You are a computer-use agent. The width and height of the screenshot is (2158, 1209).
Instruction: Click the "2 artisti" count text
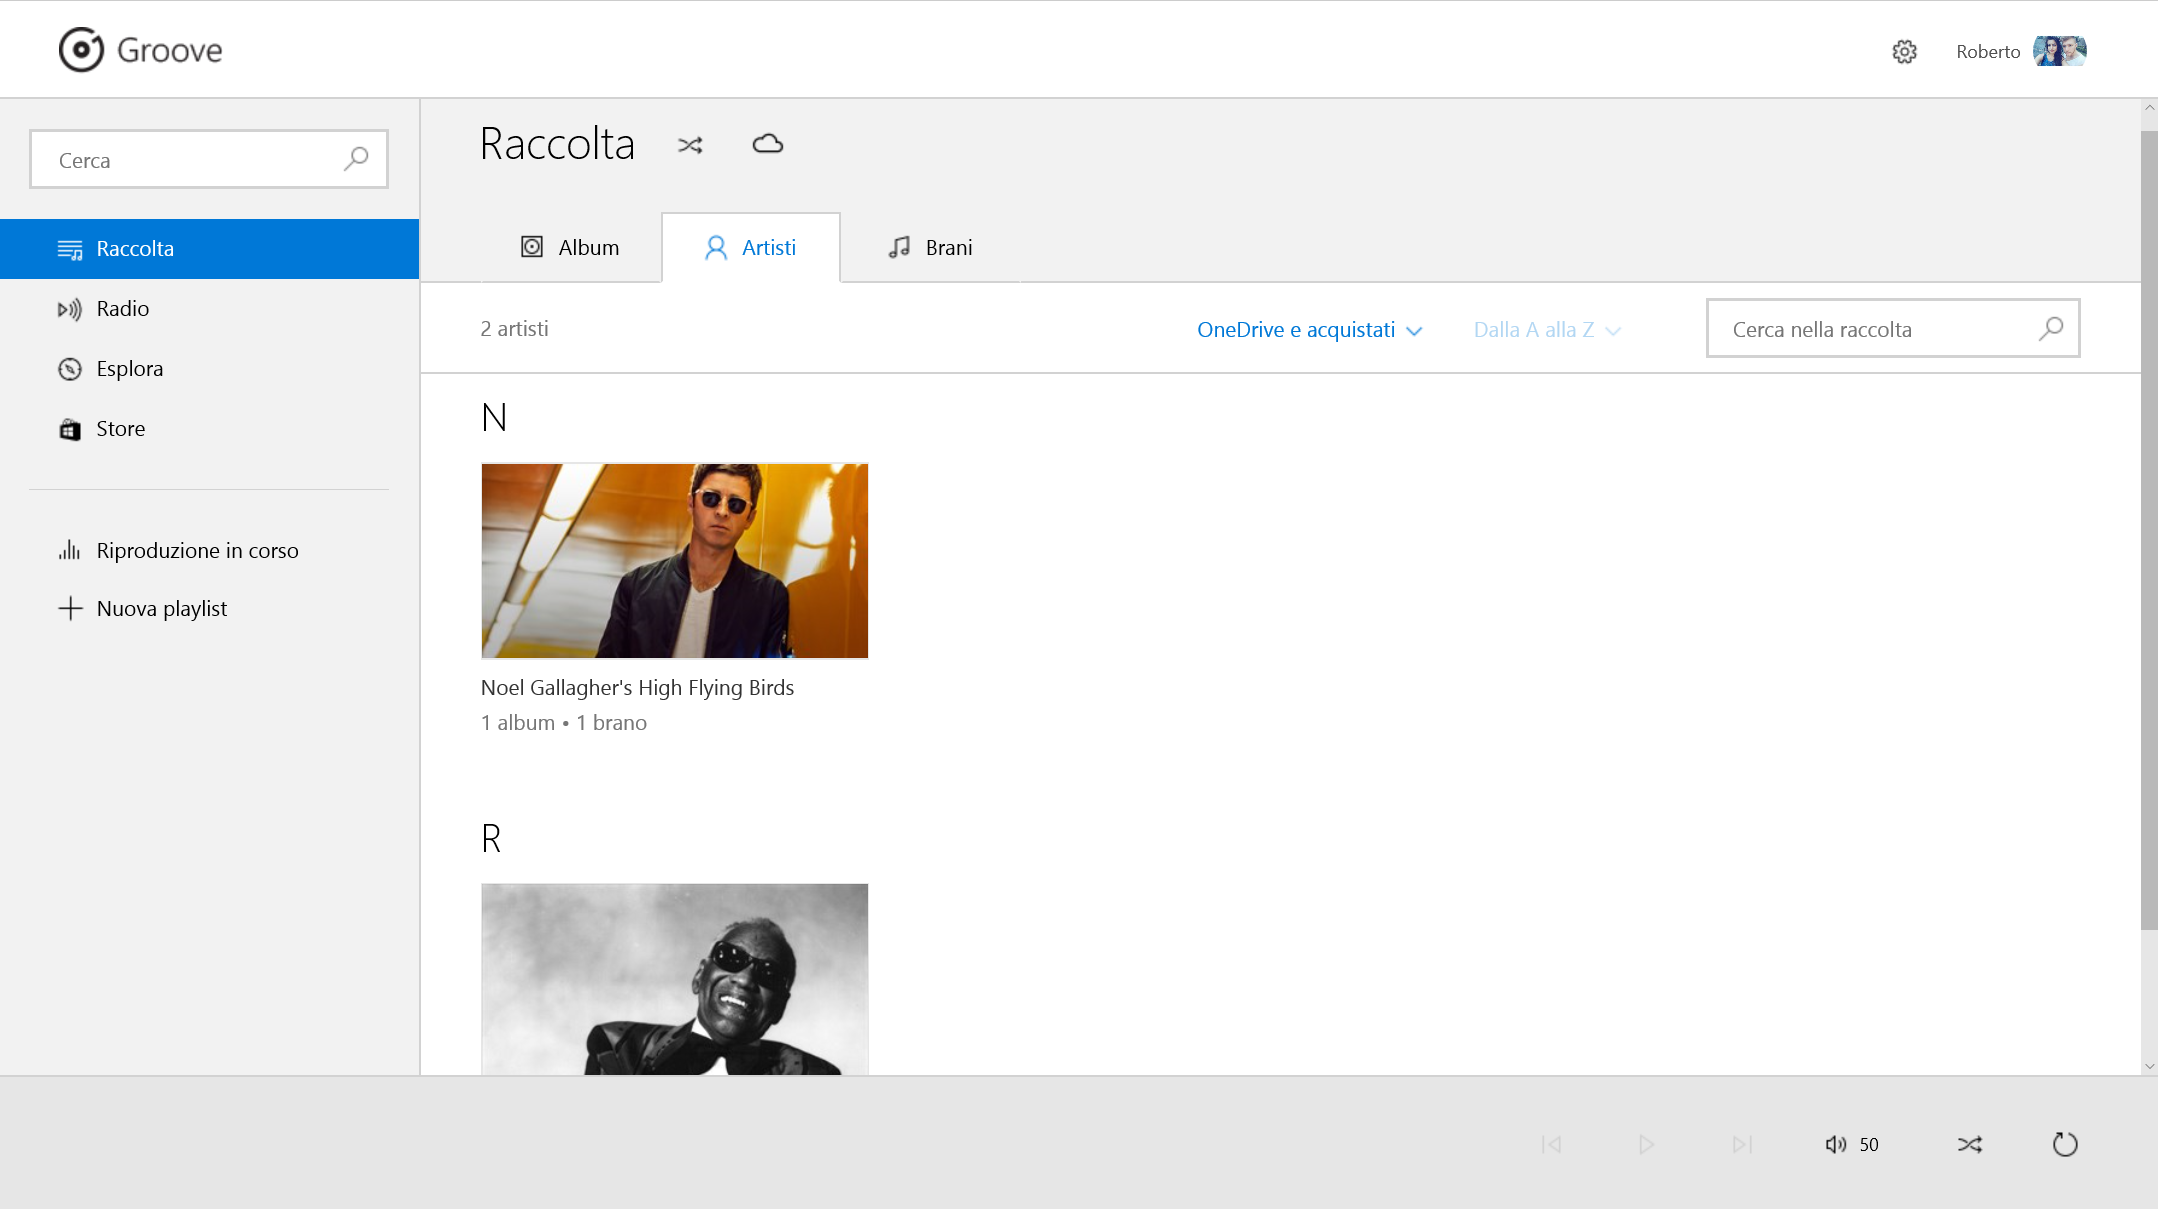point(514,329)
